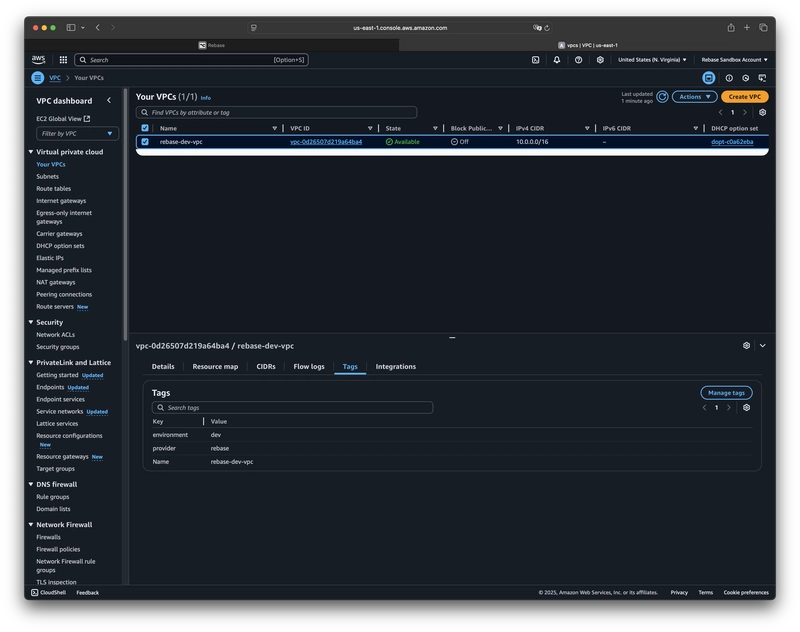Open the notifications bell
This screenshot has width=800, height=632.
click(x=557, y=60)
